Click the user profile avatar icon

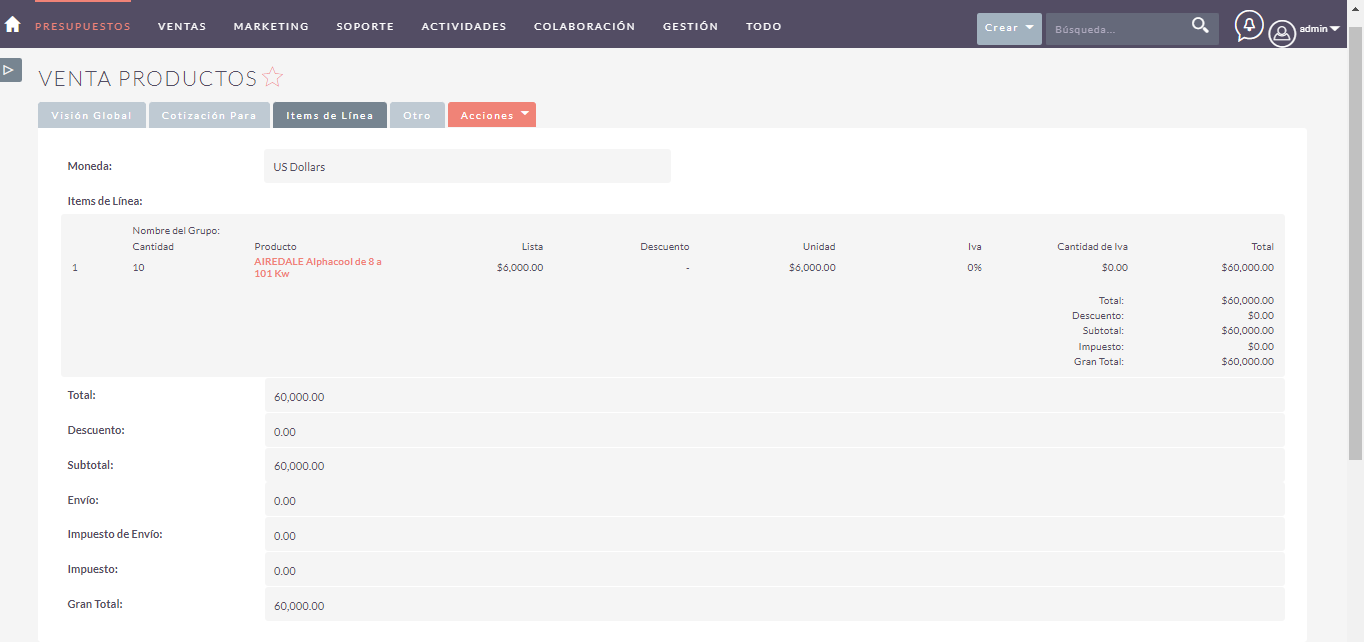coord(1281,33)
